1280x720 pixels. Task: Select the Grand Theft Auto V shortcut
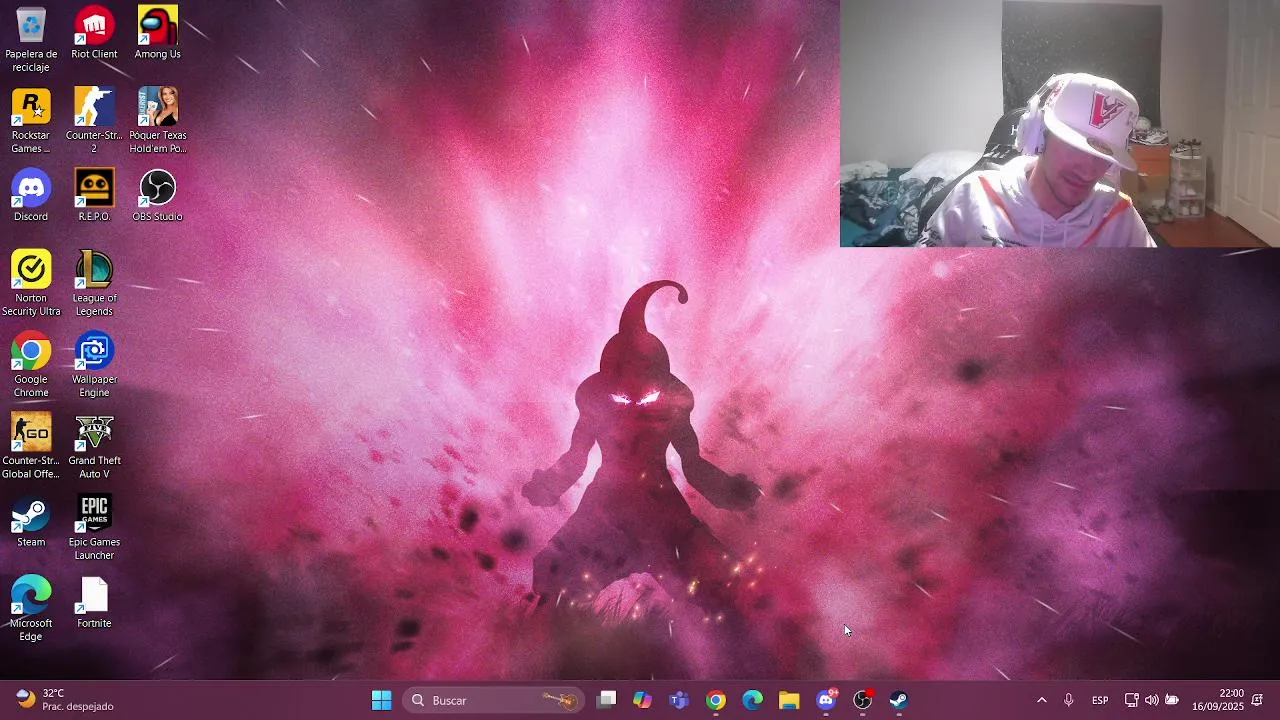[x=94, y=447]
